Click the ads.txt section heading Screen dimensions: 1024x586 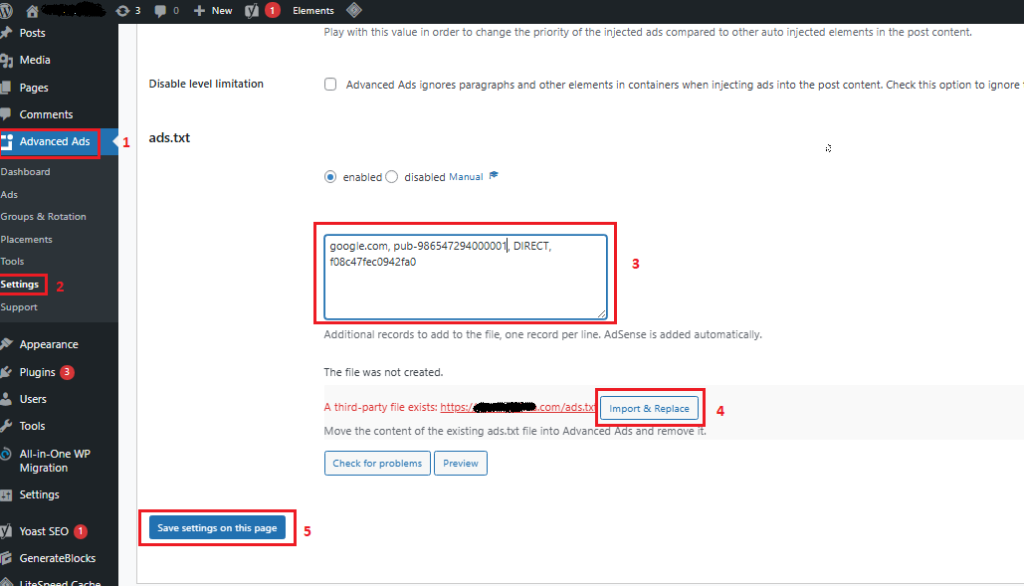pyautogui.click(x=169, y=138)
